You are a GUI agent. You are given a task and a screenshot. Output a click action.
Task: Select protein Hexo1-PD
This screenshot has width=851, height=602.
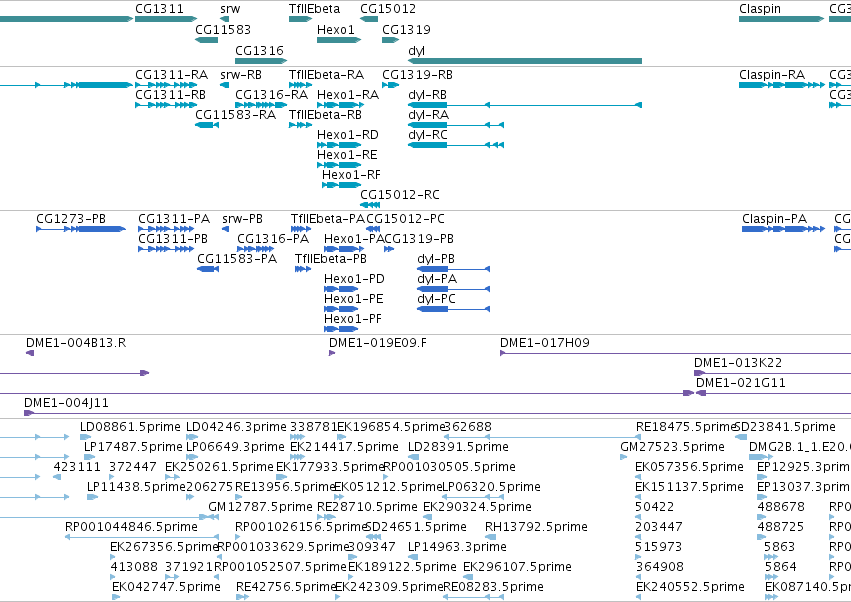(354, 279)
